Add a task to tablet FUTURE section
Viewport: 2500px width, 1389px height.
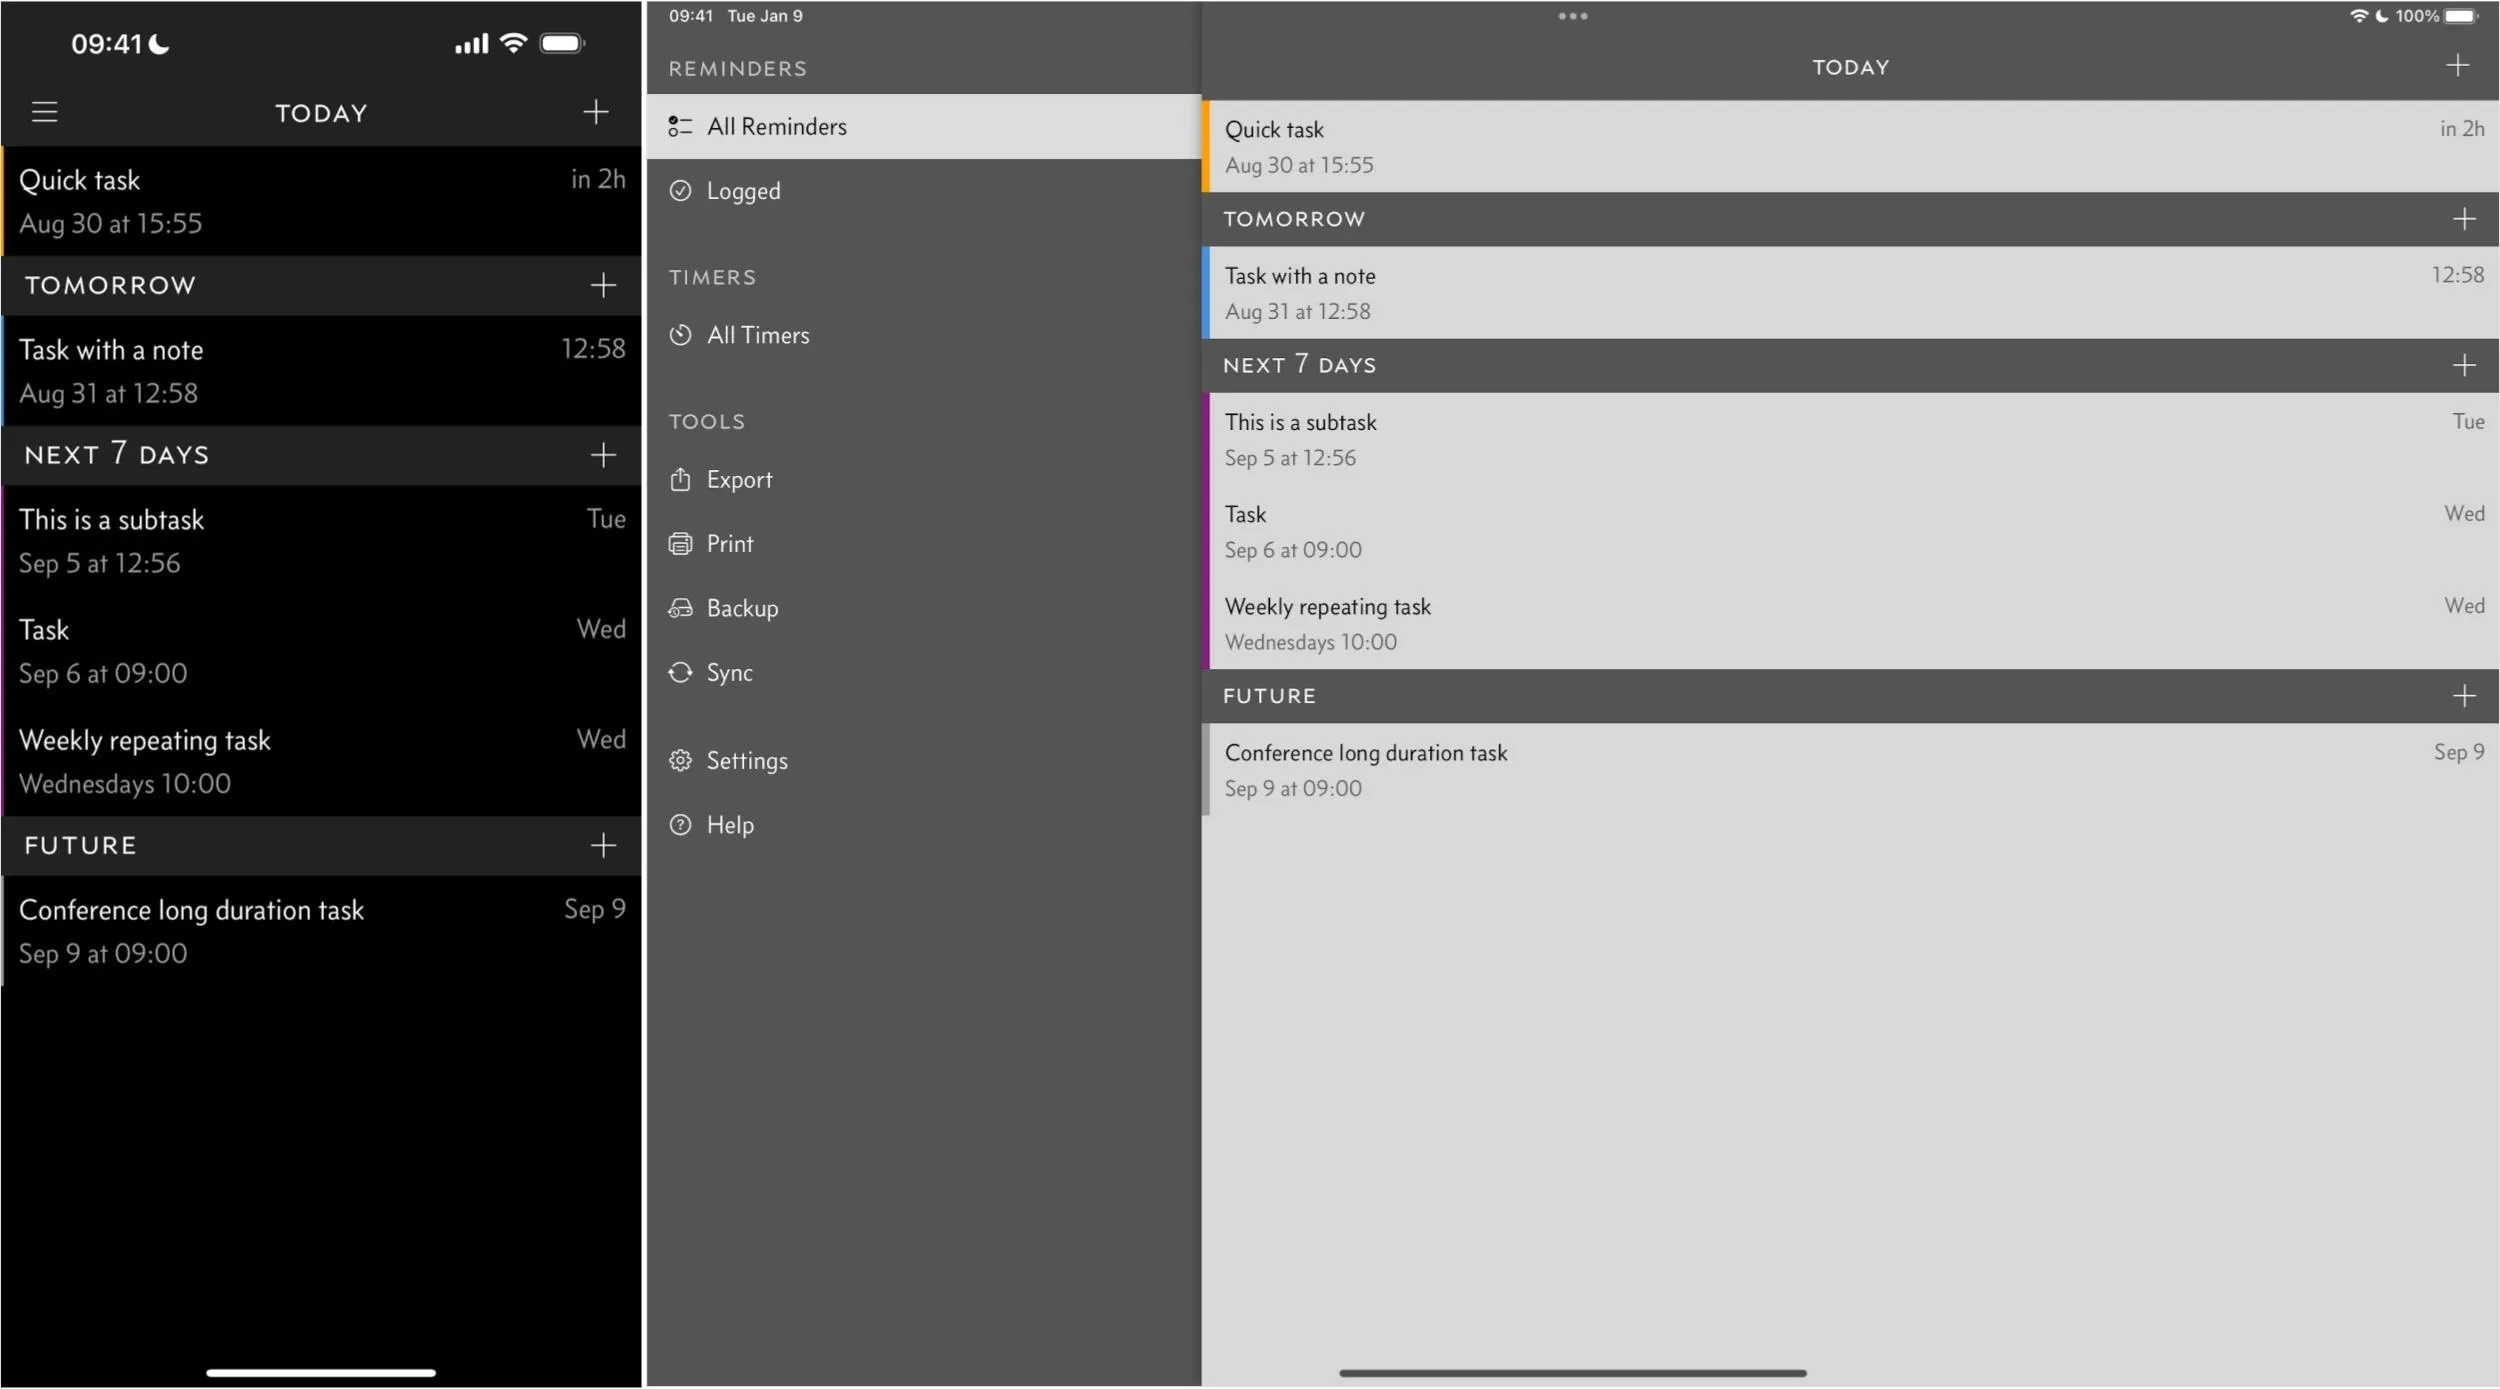pos(2464,696)
